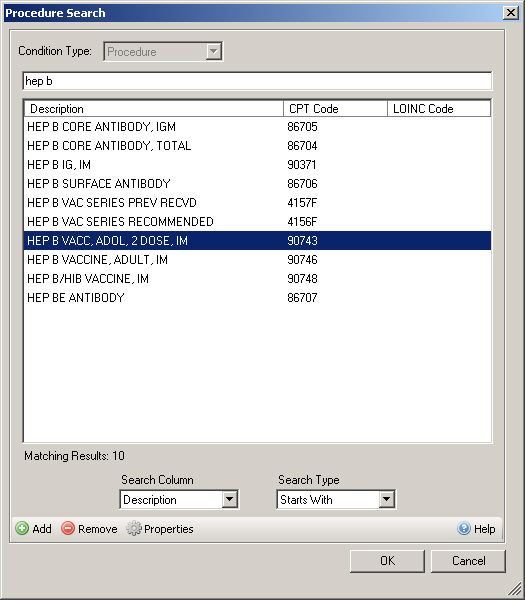Viewport: 525px width, 600px height.
Task: Expand the Search Column dropdown
Action: pyautogui.click(x=229, y=499)
